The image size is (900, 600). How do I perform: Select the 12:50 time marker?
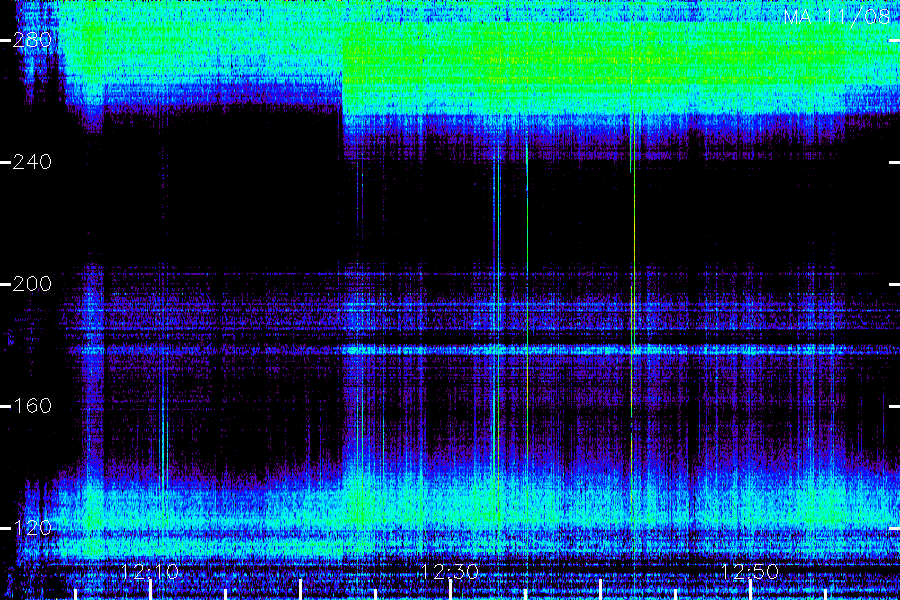point(750,572)
